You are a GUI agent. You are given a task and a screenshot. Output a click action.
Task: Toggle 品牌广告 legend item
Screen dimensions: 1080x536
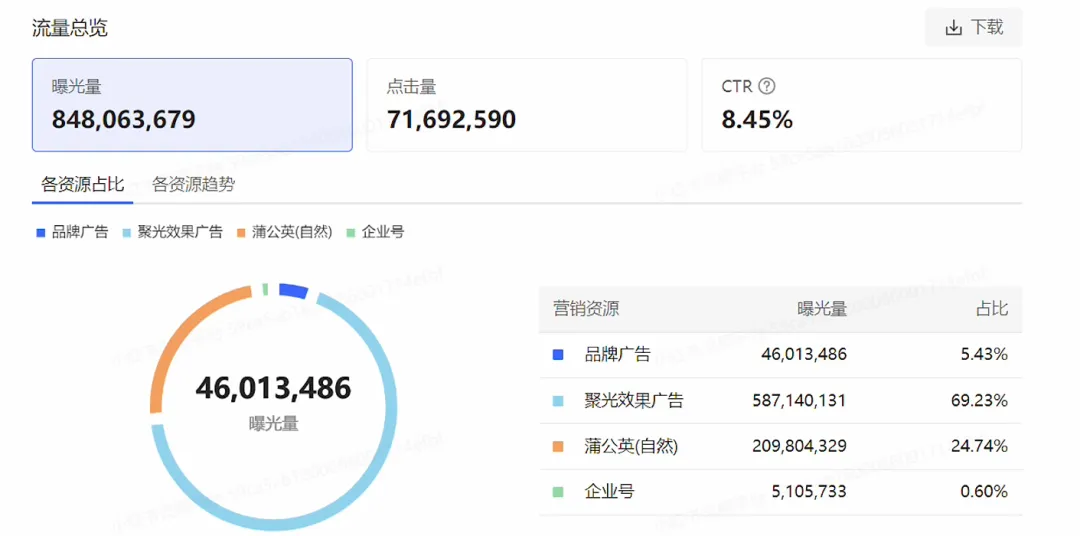point(72,232)
